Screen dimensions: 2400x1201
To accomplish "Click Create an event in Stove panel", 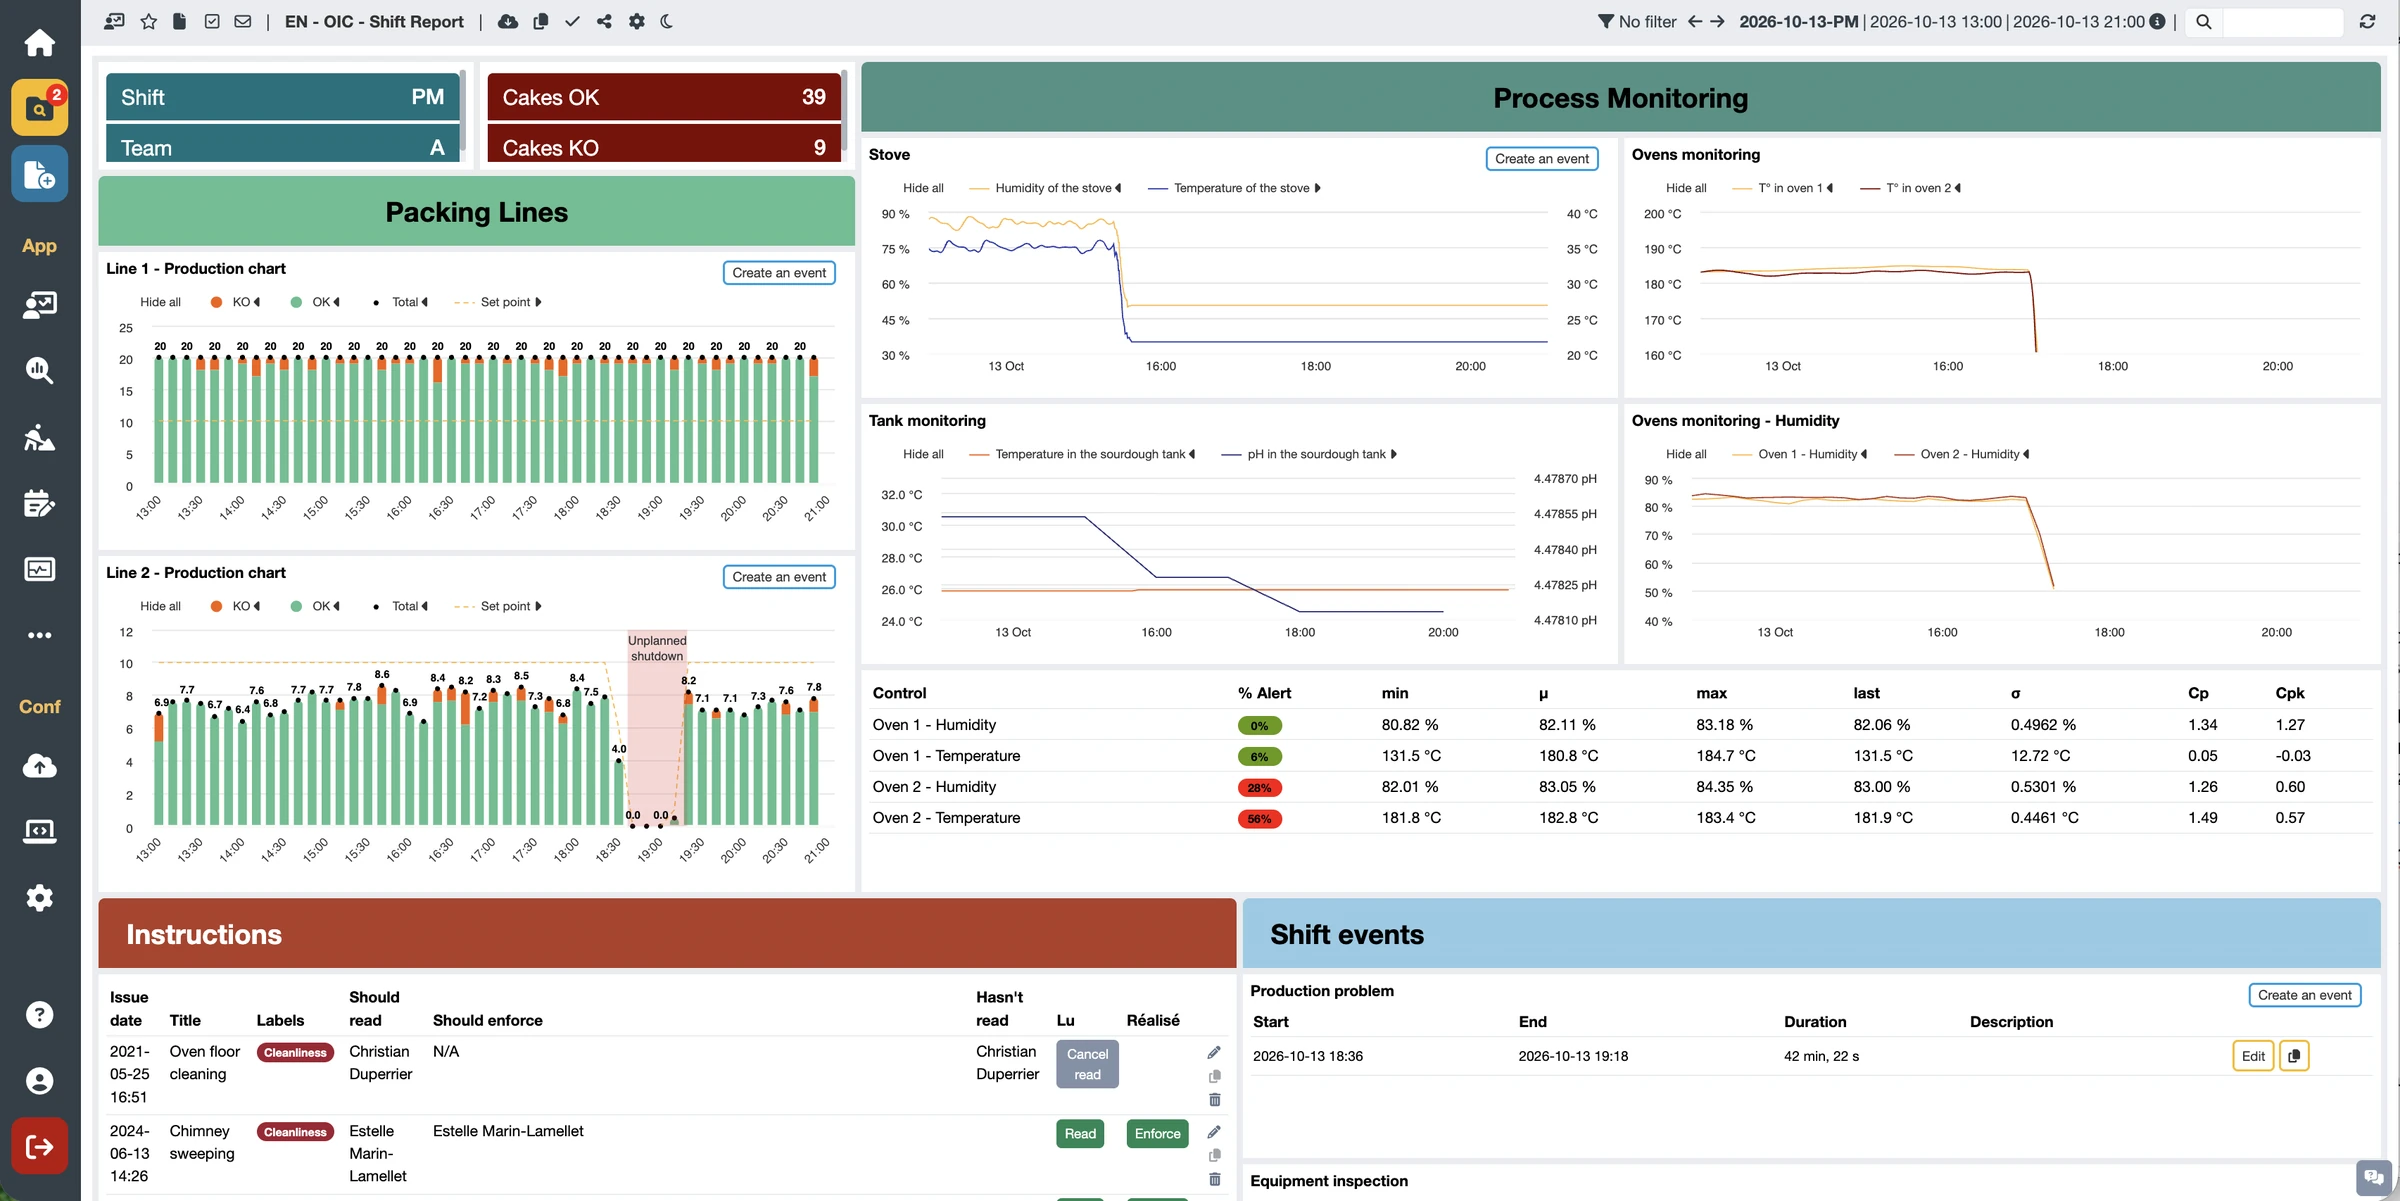I will coord(1541,159).
